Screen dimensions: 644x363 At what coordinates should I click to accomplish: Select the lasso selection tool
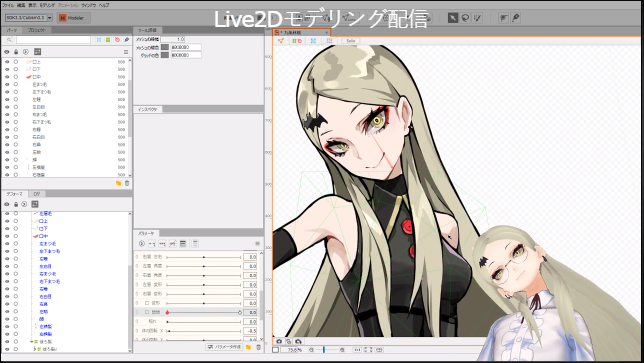[465, 18]
